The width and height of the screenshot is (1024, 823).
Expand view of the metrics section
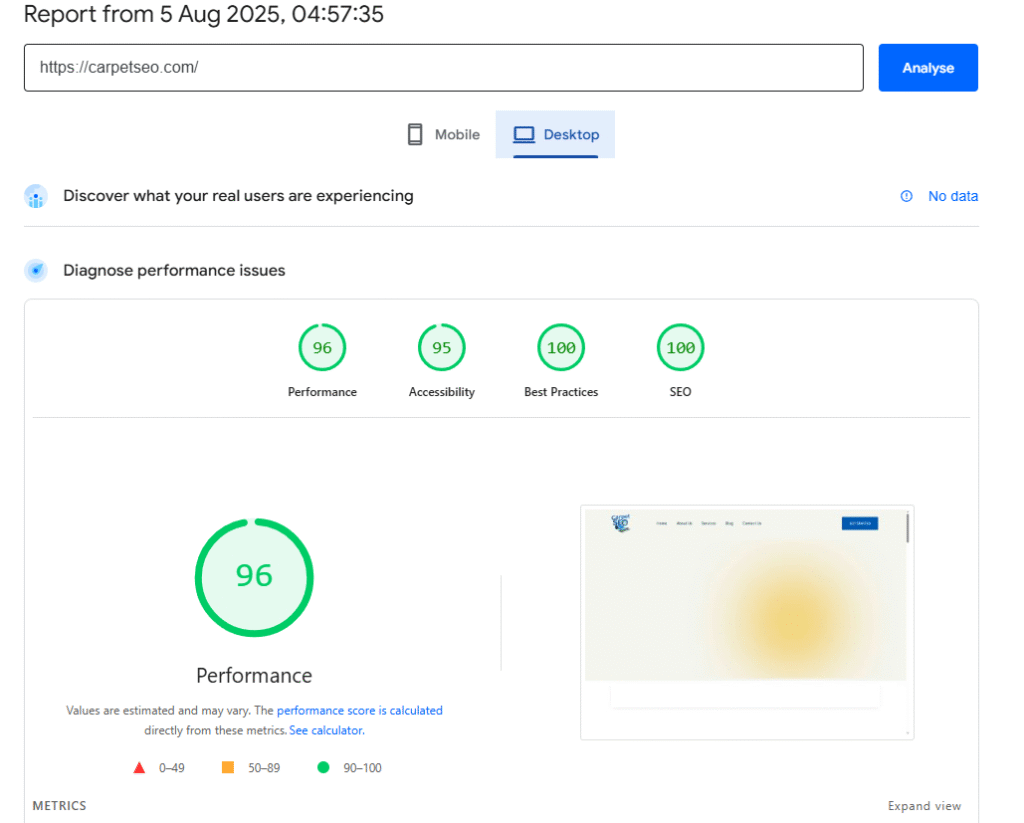coord(924,806)
